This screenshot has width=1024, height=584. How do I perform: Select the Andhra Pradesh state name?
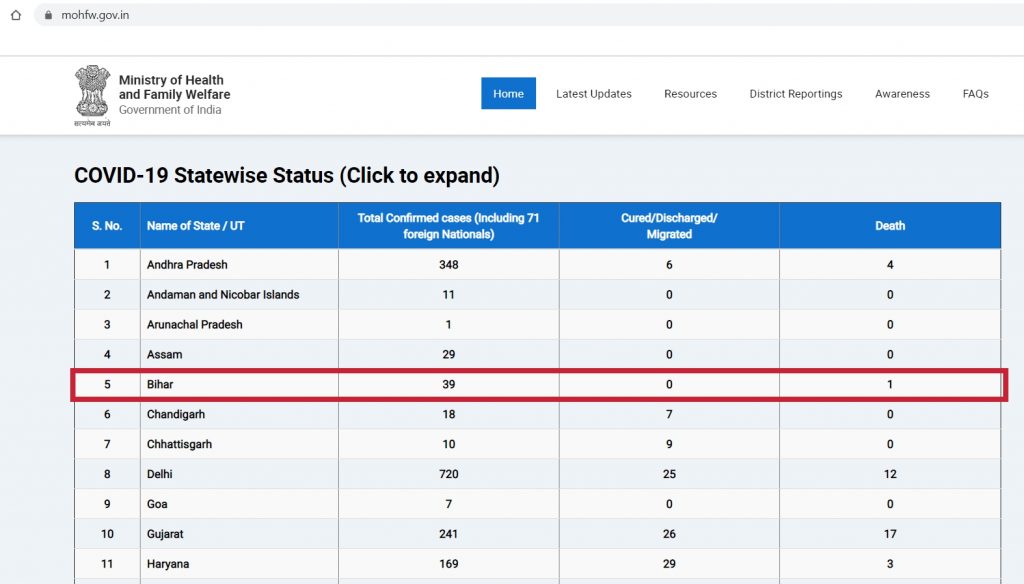click(x=187, y=265)
